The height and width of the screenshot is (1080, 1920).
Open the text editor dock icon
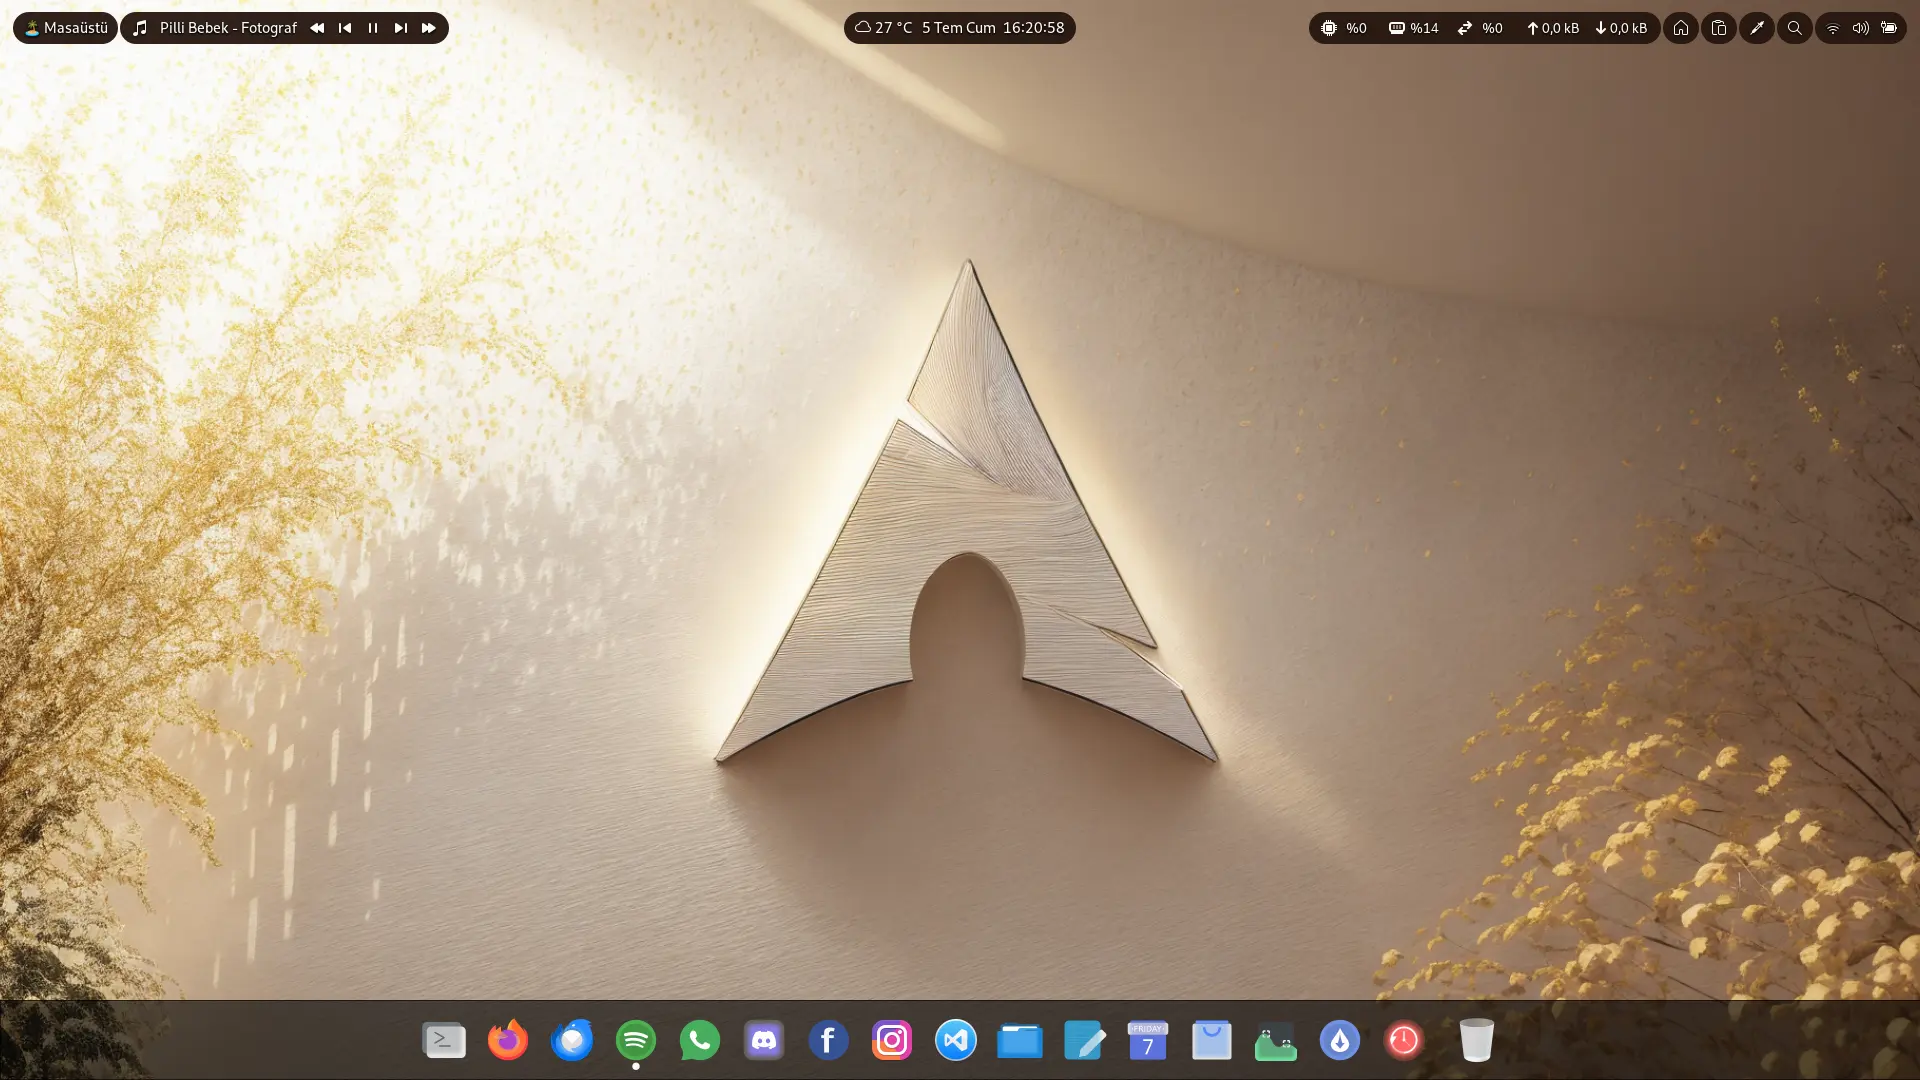point(1084,1041)
